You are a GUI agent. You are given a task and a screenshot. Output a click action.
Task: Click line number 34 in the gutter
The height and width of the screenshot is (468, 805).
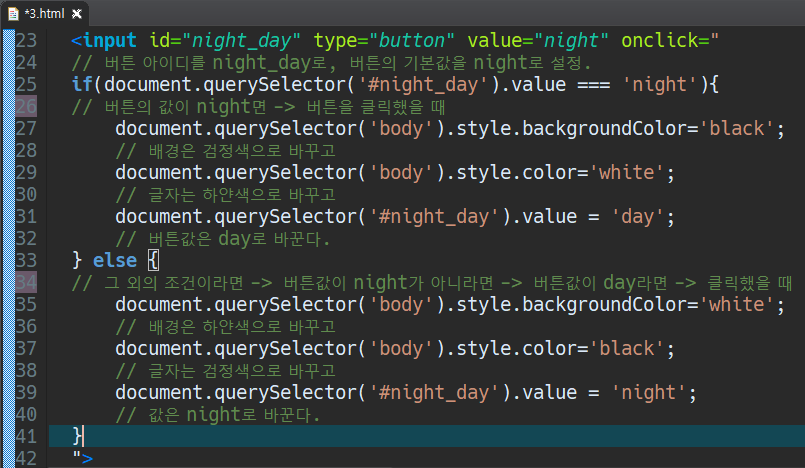click(26, 282)
